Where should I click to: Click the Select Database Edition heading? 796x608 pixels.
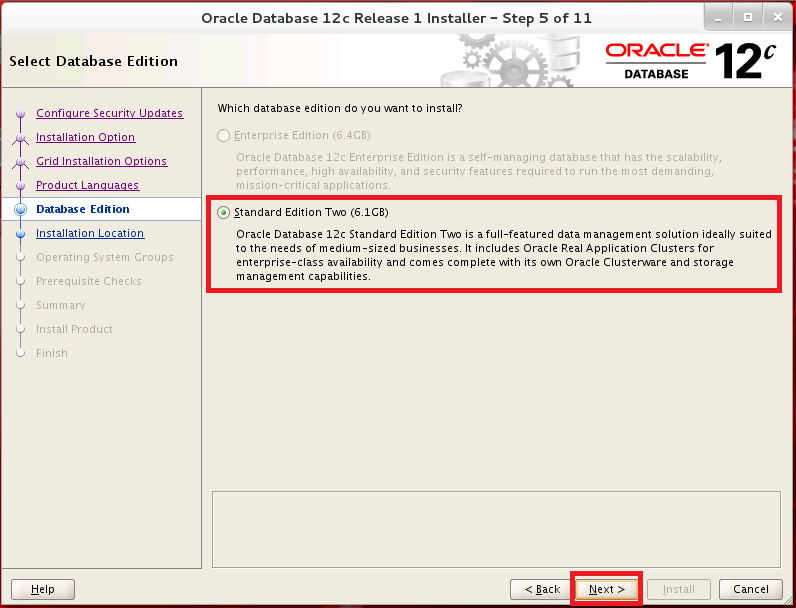coord(93,61)
